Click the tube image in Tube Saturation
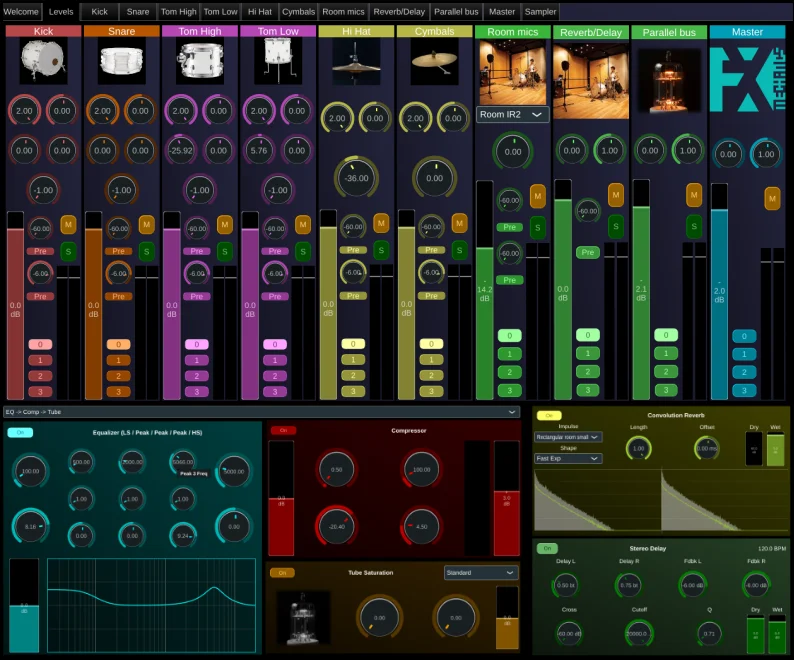794x660 pixels. (x=296, y=617)
